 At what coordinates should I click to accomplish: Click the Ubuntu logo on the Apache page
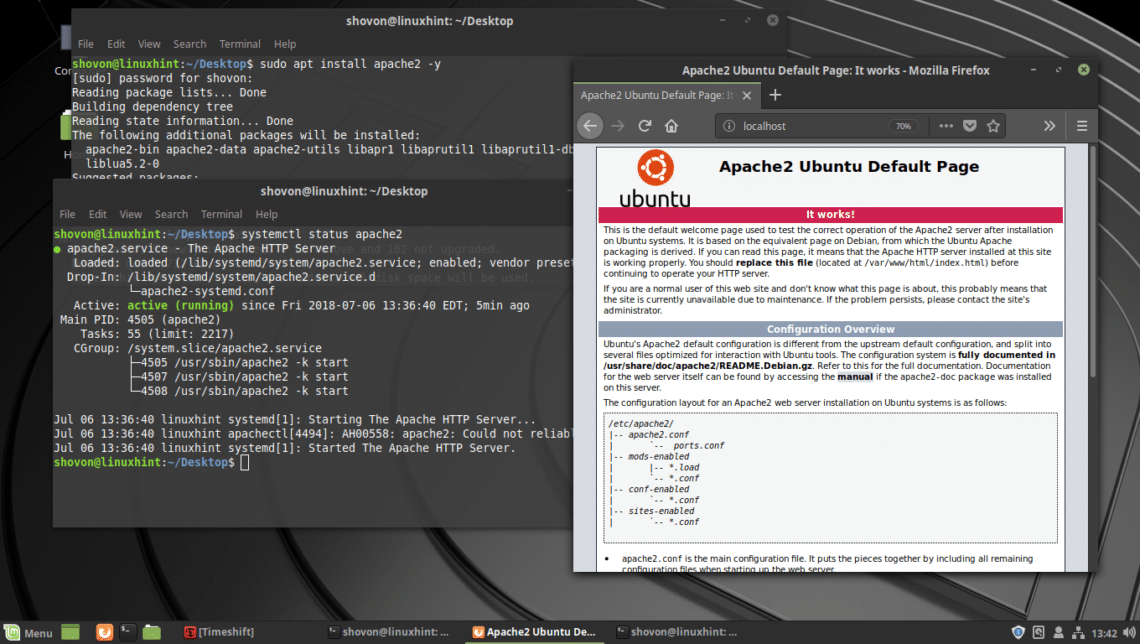coord(655,179)
